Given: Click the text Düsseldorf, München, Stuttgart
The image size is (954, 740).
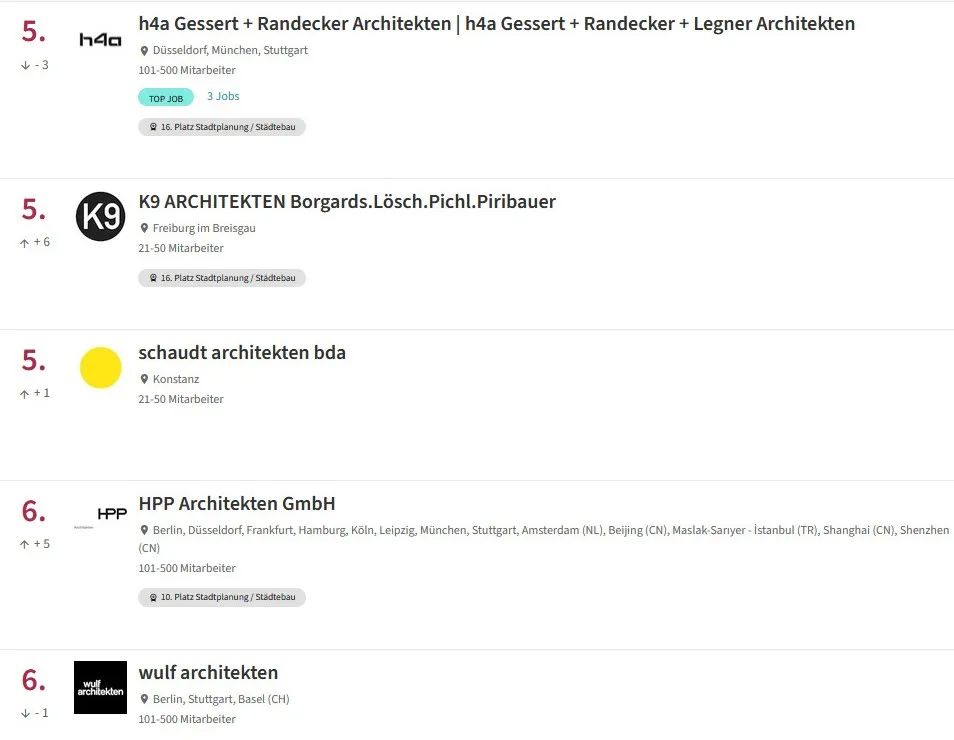Looking at the screenshot, I should click(230, 51).
